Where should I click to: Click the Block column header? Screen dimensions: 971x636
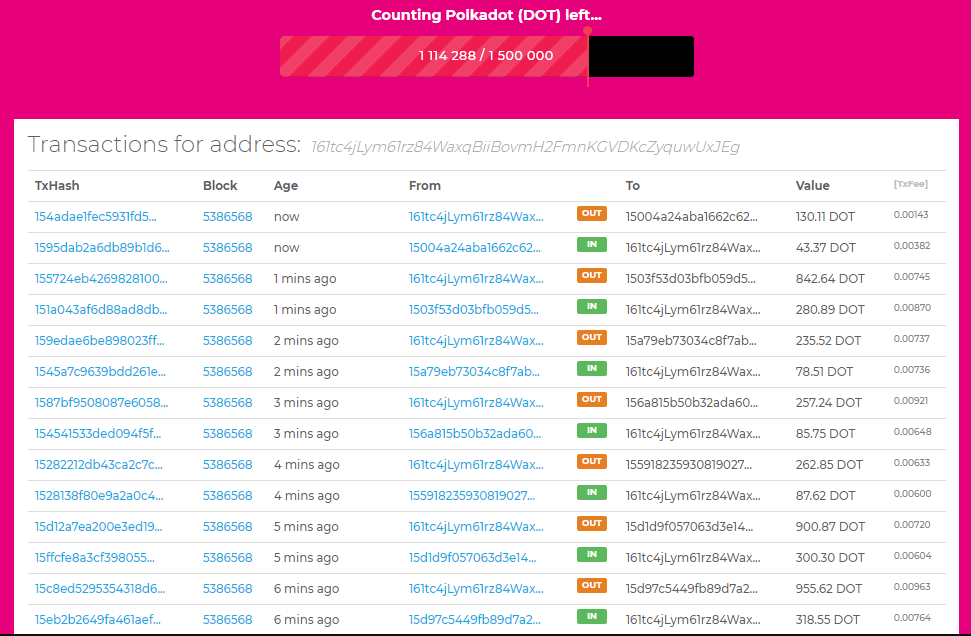[x=220, y=186]
